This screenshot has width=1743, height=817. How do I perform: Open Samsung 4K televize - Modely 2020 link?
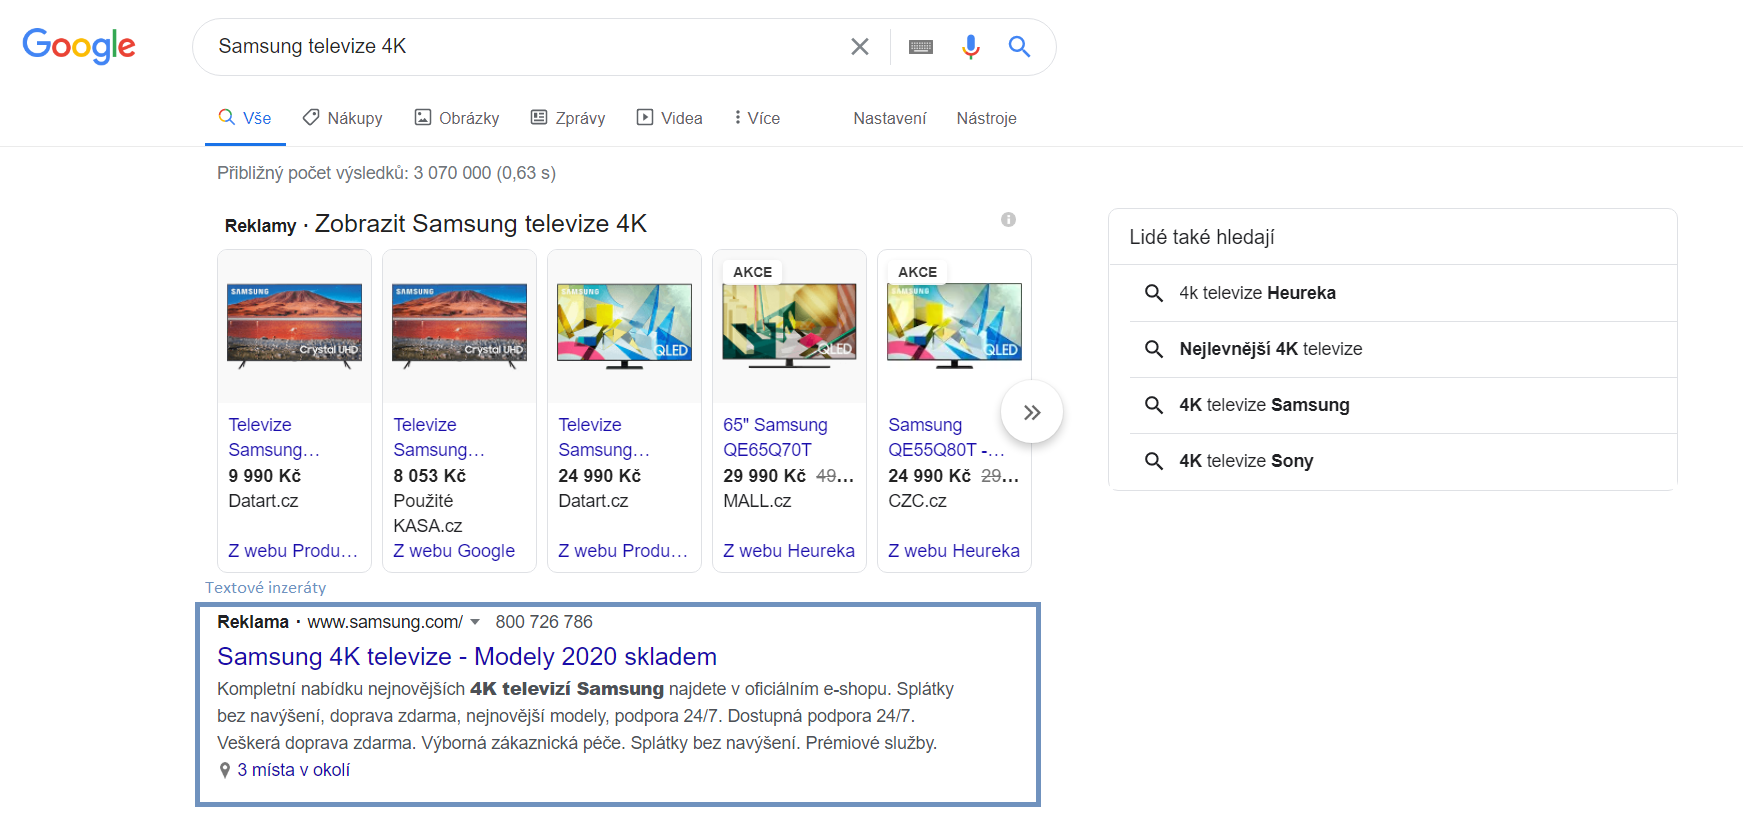click(x=466, y=657)
